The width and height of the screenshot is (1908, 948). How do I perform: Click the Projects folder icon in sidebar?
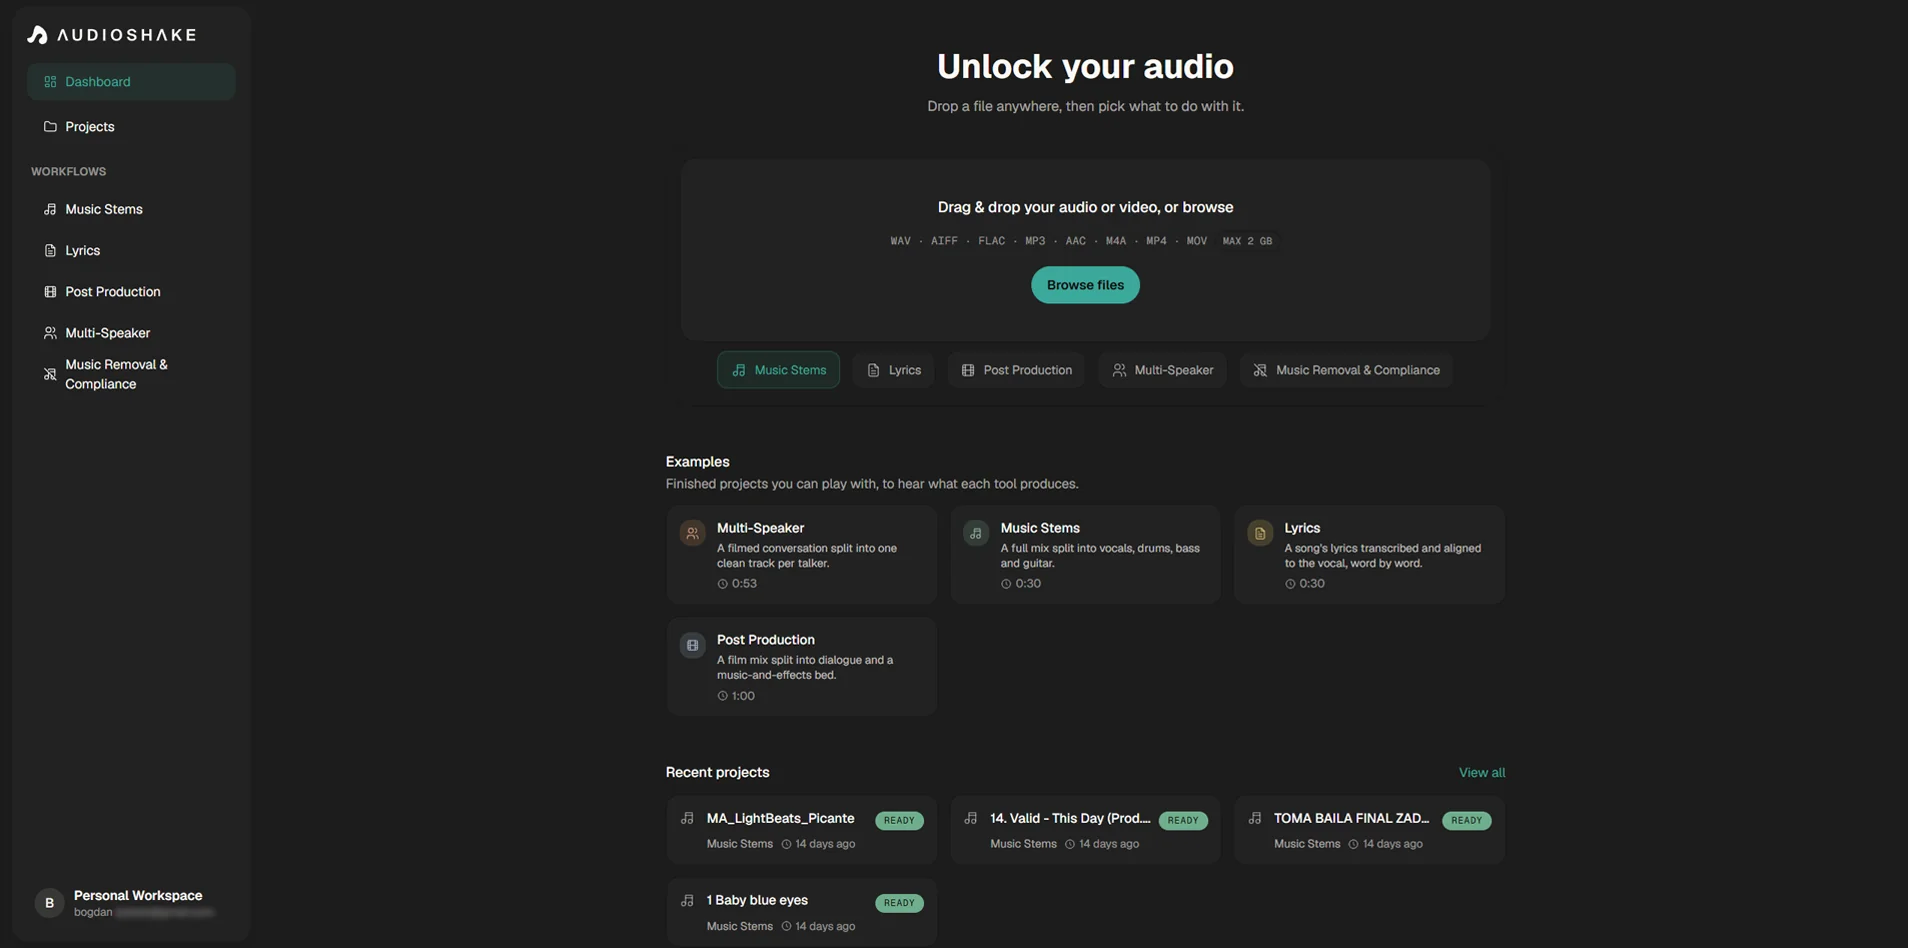[50, 127]
